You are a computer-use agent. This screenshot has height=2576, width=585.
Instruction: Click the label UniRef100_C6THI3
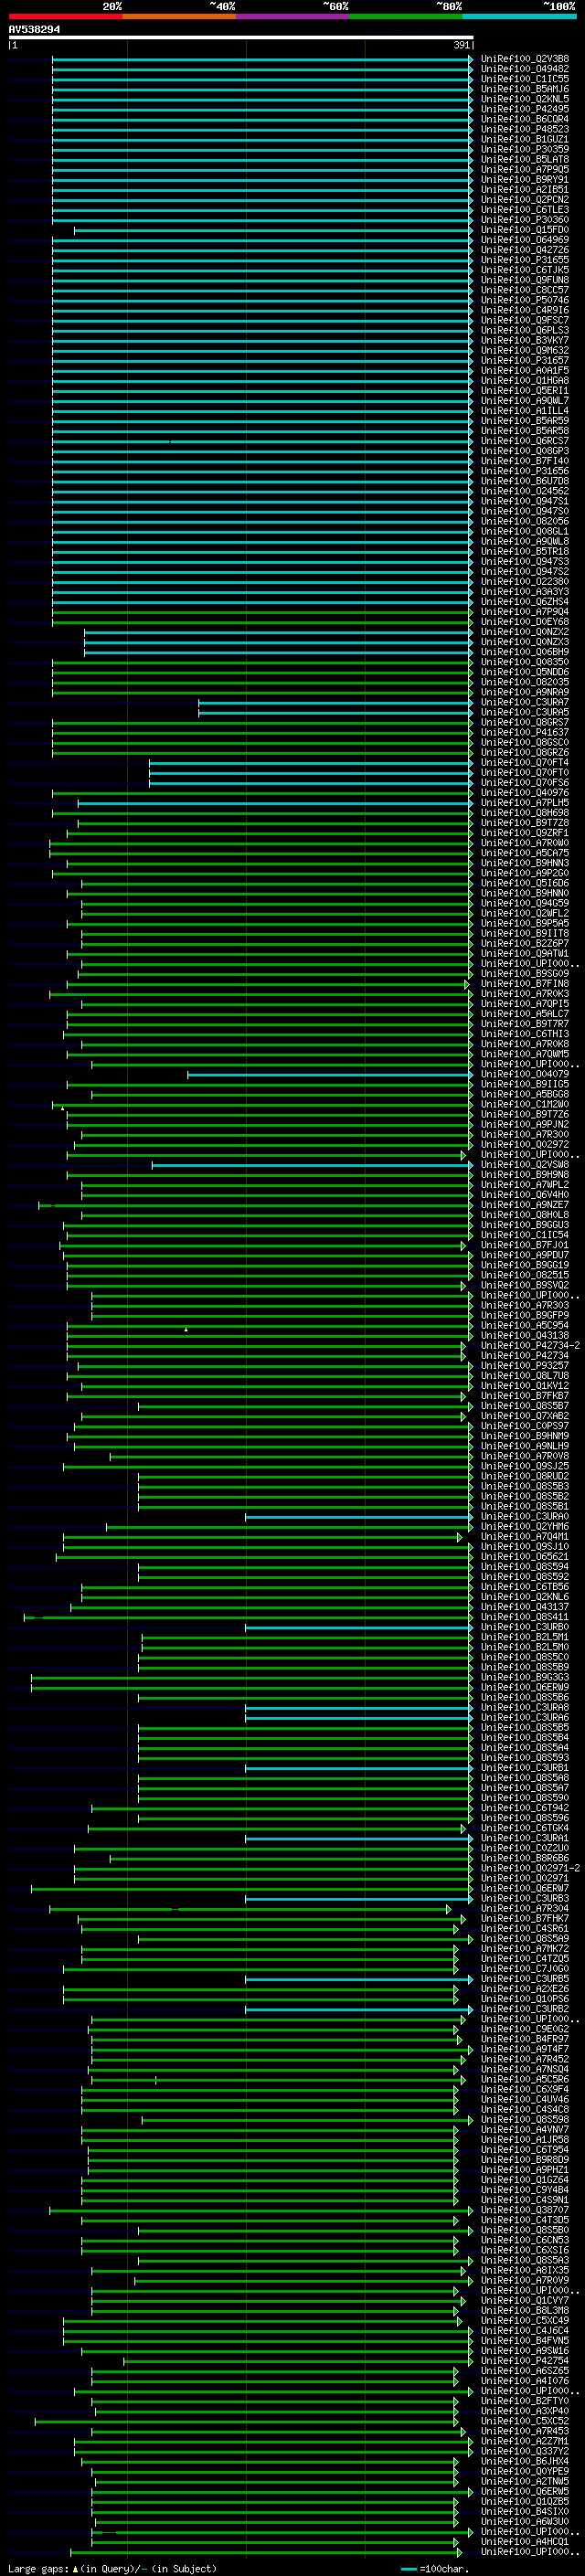pyautogui.click(x=525, y=1034)
